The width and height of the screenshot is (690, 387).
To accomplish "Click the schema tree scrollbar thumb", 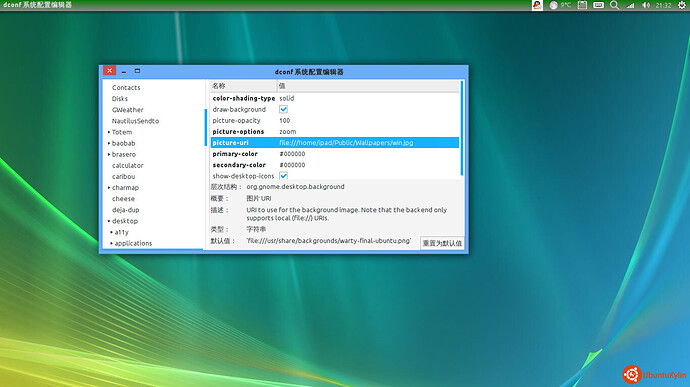I will coord(206,128).
